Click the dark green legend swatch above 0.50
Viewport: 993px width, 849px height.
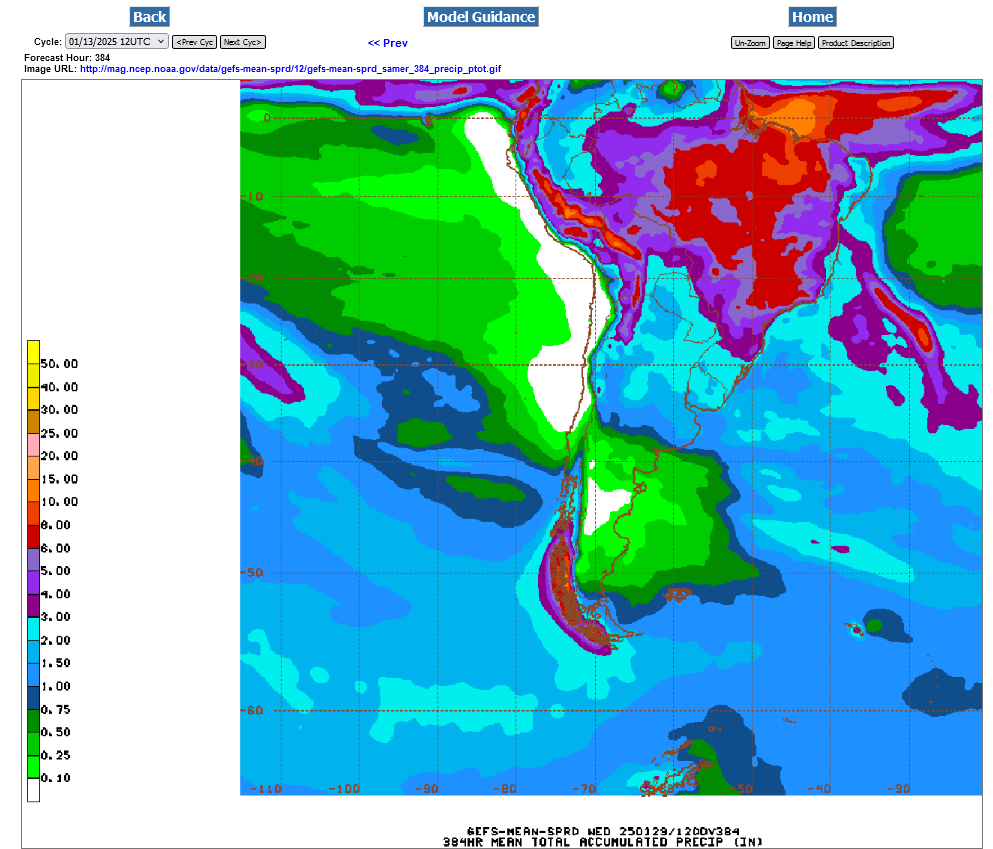33,720
